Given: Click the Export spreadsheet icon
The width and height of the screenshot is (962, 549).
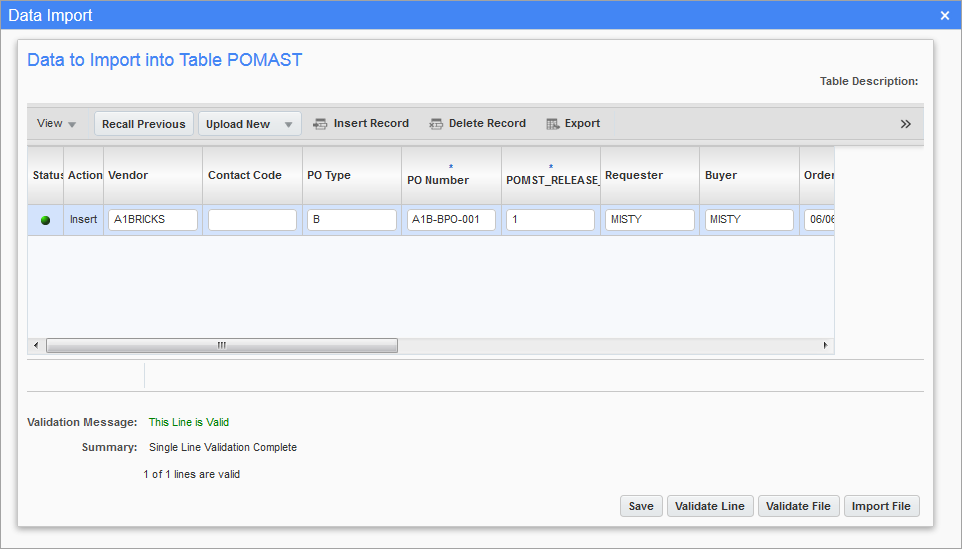Looking at the screenshot, I should coord(552,124).
